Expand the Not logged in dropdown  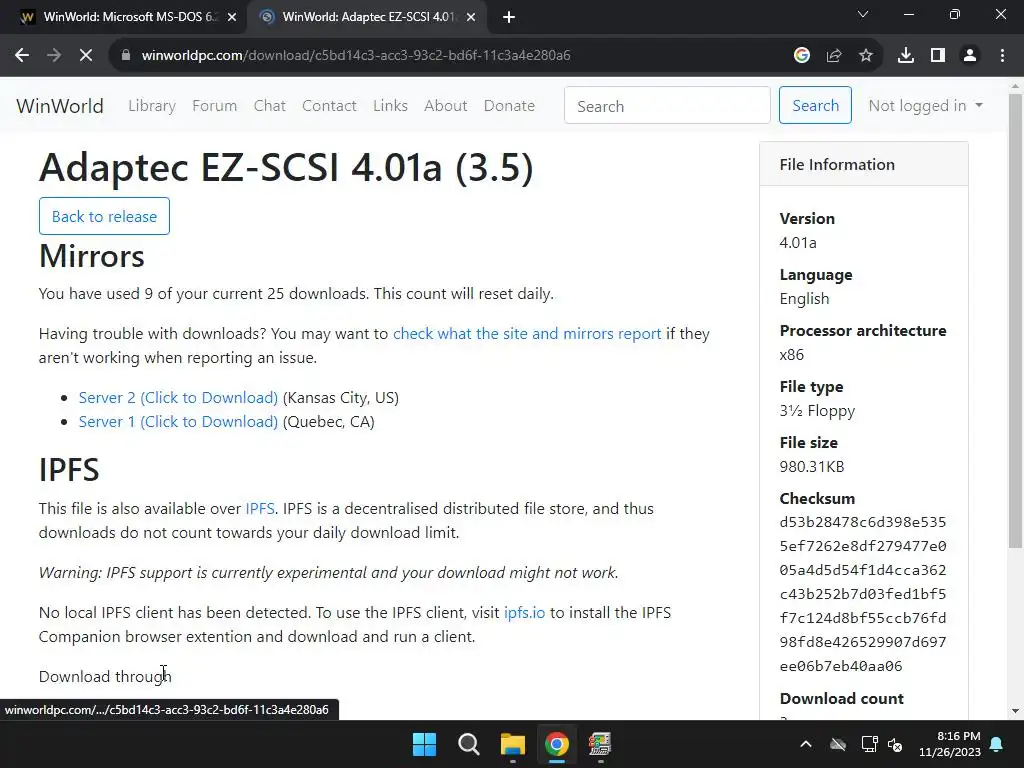tap(925, 106)
